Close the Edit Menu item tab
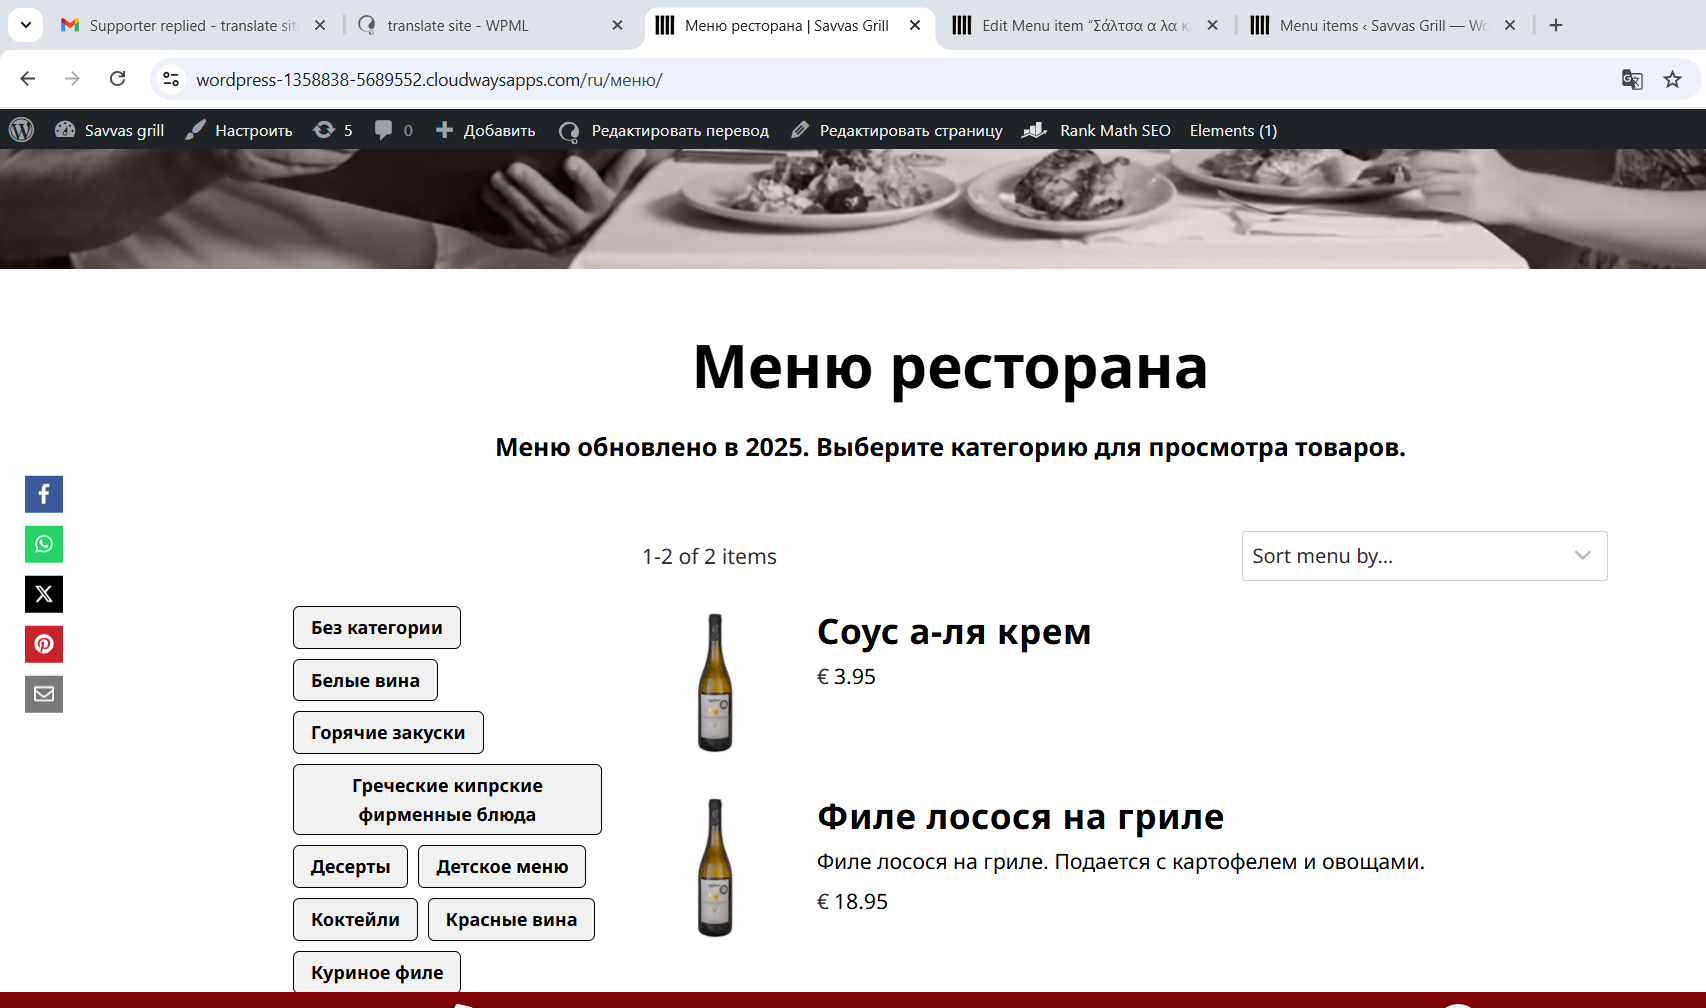This screenshot has width=1706, height=1008. [1212, 25]
